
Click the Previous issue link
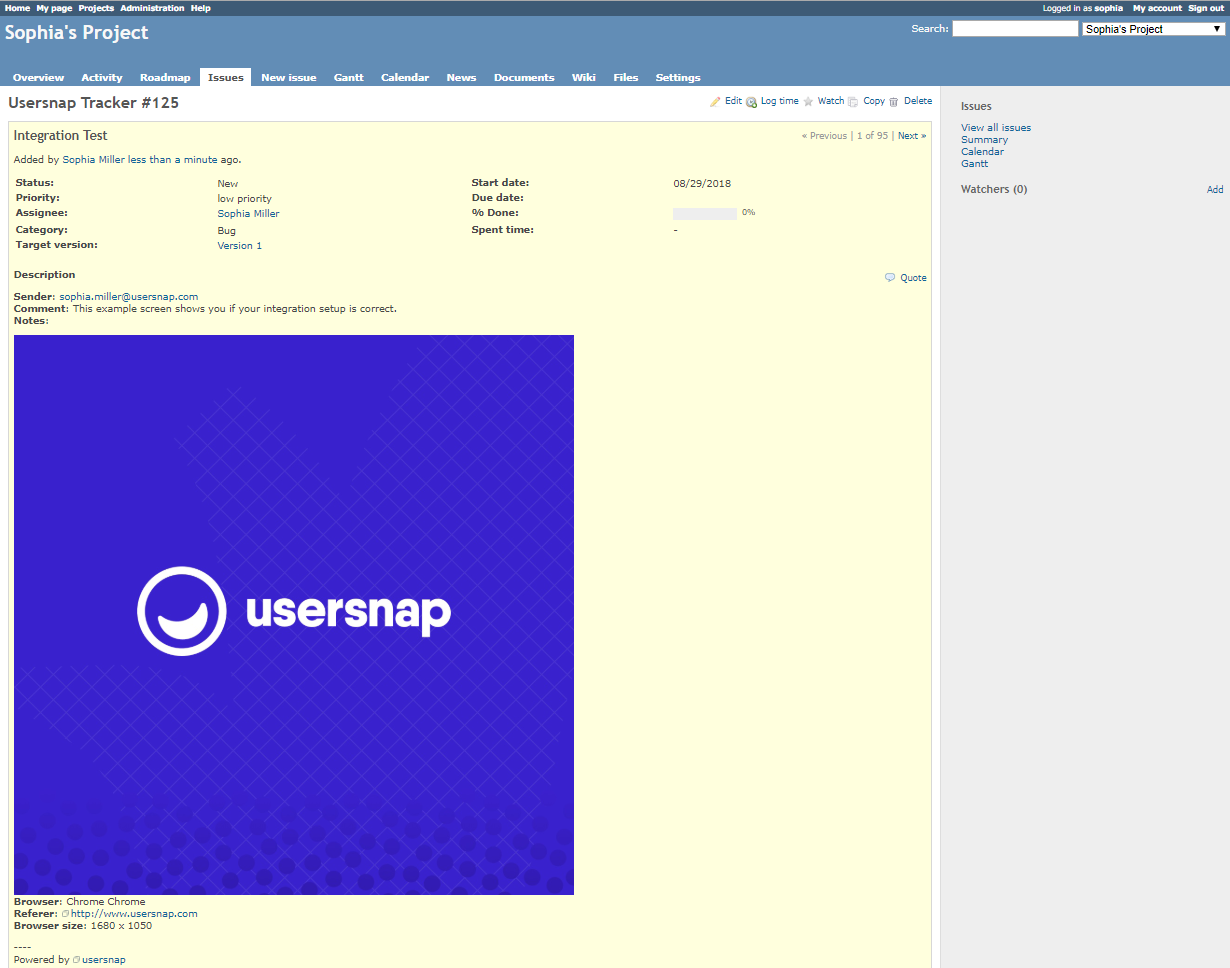(x=824, y=136)
